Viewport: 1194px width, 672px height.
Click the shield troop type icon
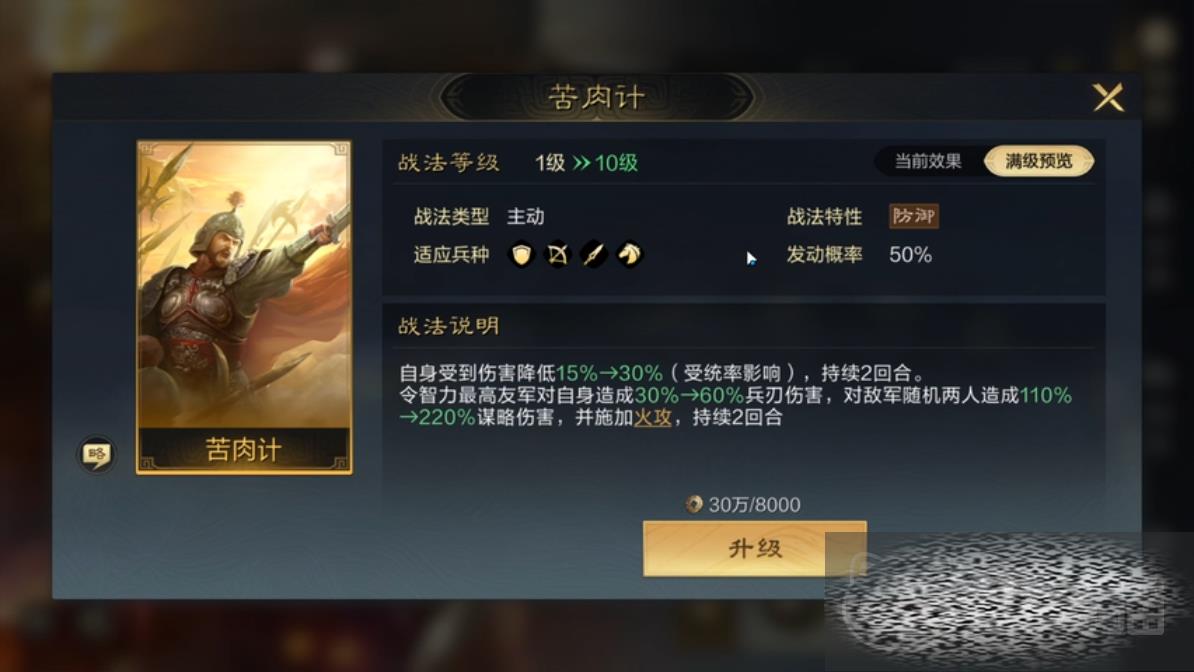522,254
